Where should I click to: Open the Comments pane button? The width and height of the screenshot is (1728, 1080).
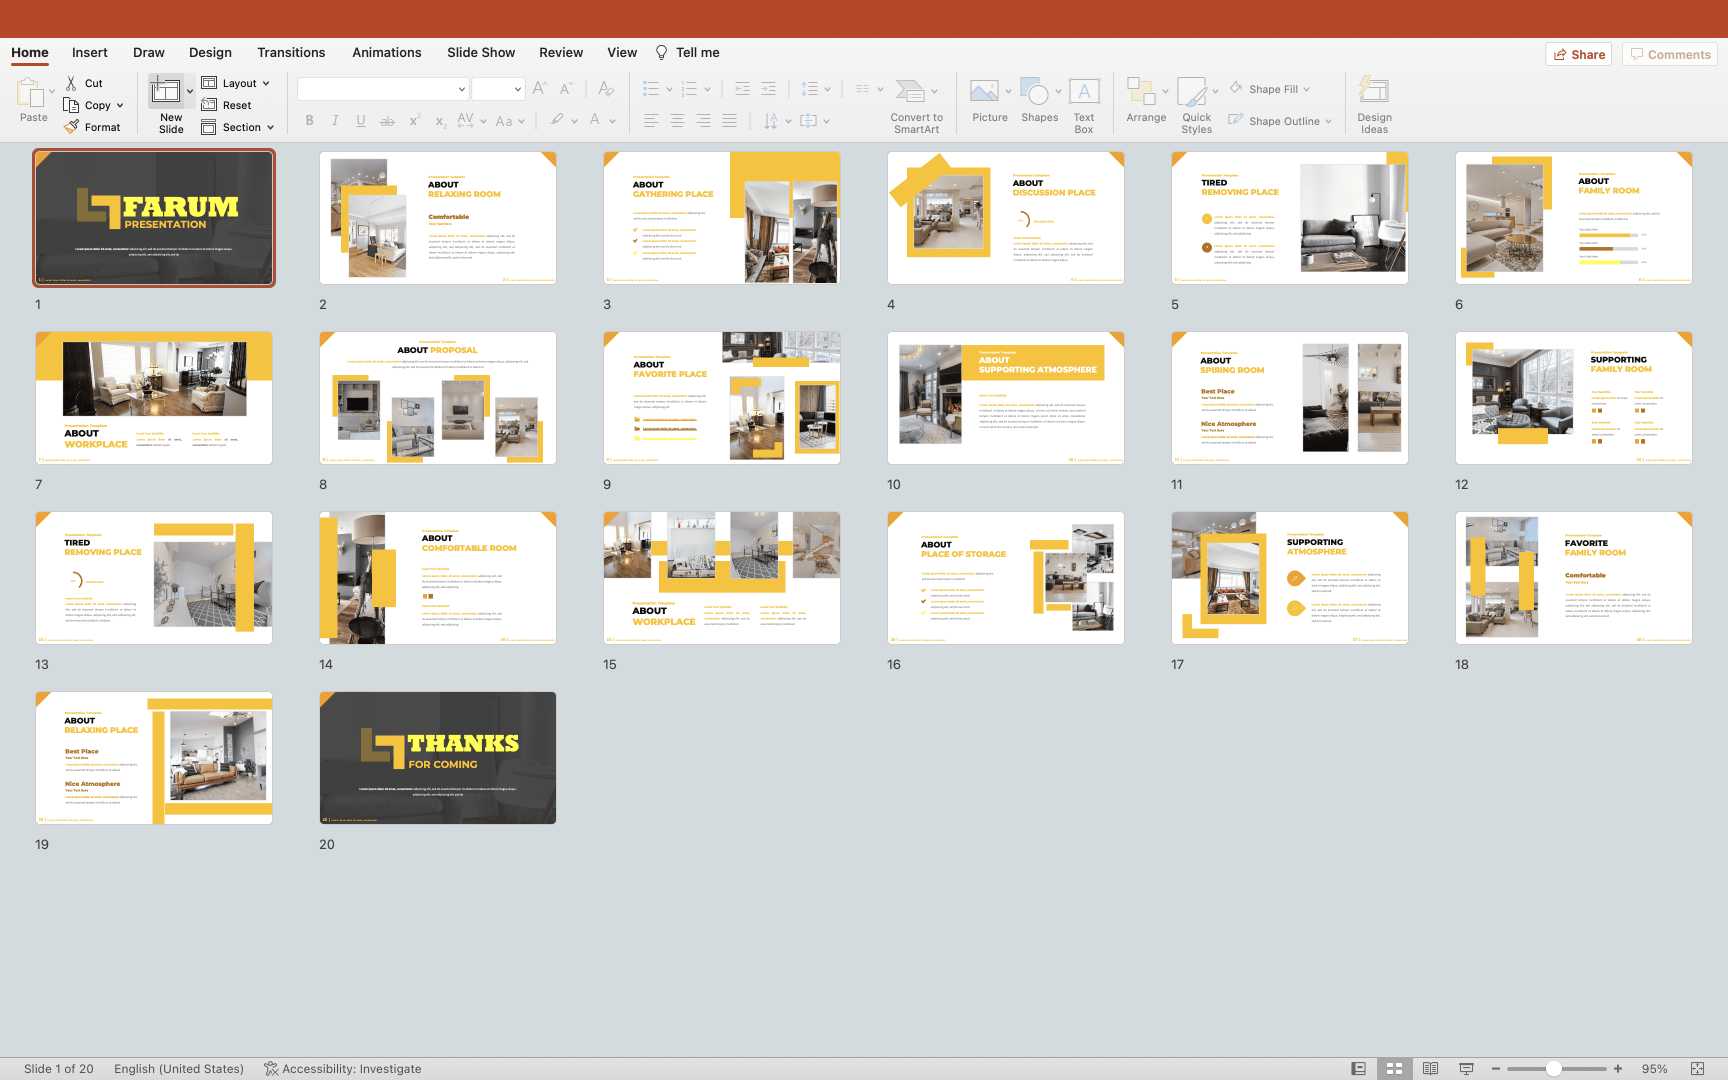[1669, 55]
